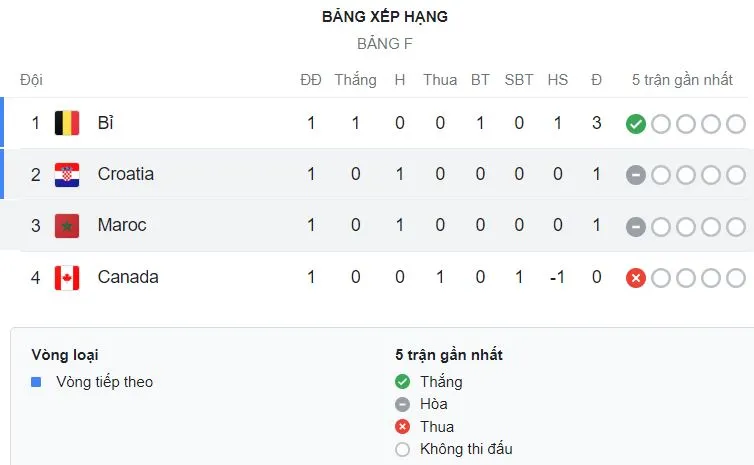
Task: Click the red Thua legend icon
Action: (403, 427)
